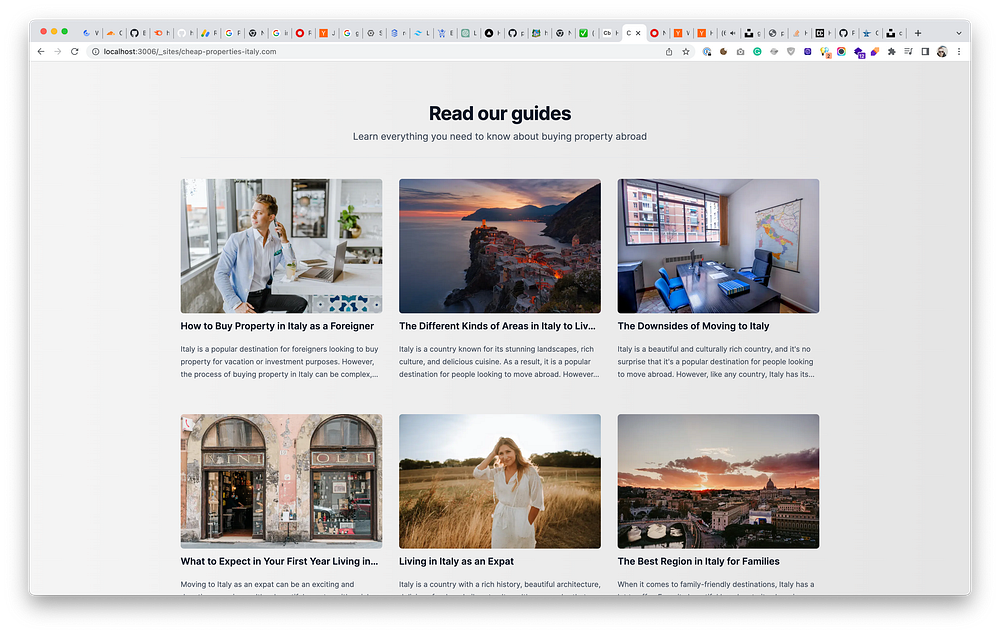The image size is (1000, 634).
Task: Open the Extensions puzzle piece menu
Action: pyautogui.click(x=892, y=52)
